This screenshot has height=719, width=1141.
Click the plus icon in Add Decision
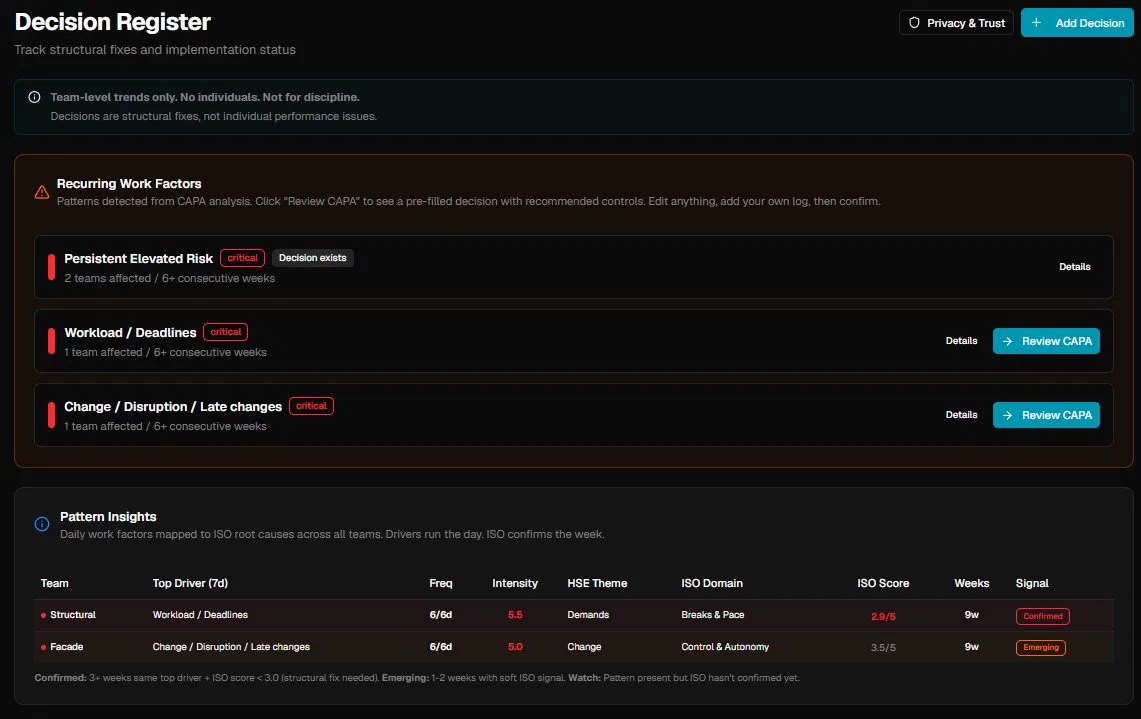click(x=1036, y=23)
